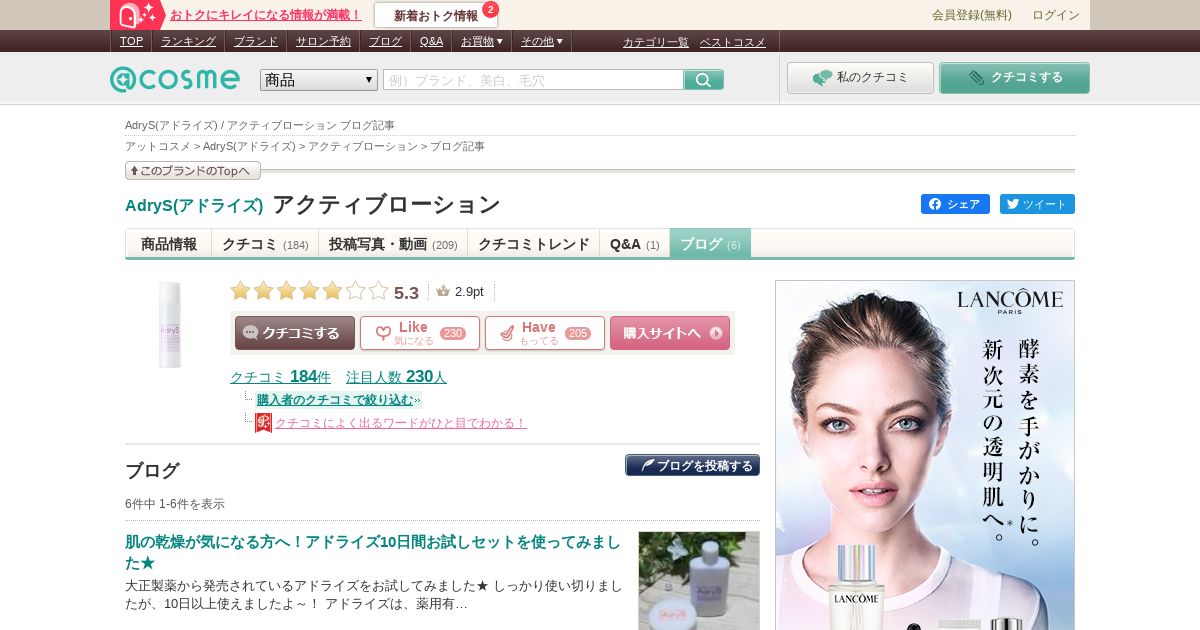Switch to 投稿写真・動画 tab
Screen dimensions: 1200x630
pyautogui.click(x=393, y=244)
